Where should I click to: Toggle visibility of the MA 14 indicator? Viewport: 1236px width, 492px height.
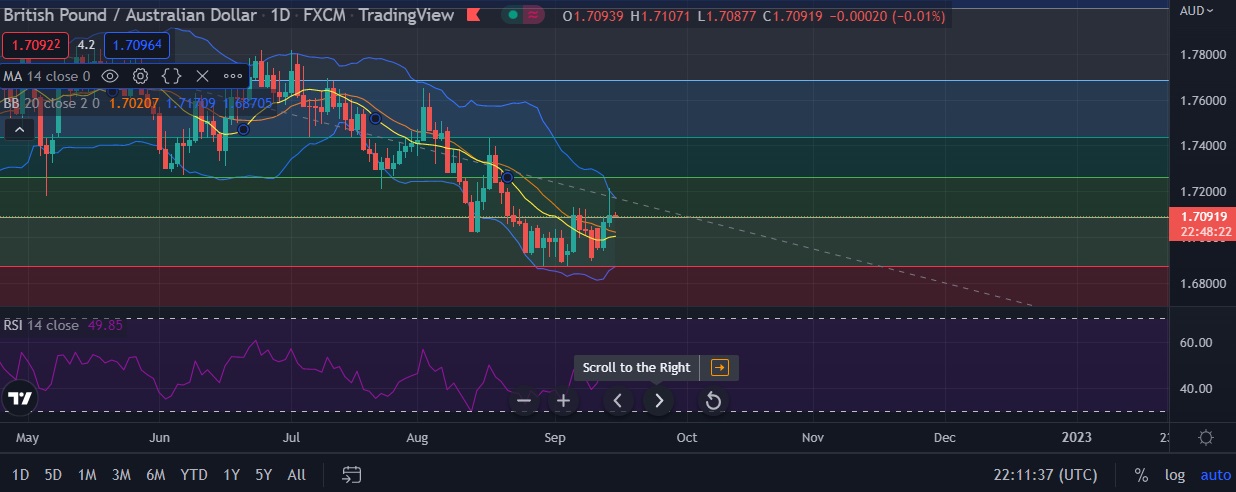(110, 76)
